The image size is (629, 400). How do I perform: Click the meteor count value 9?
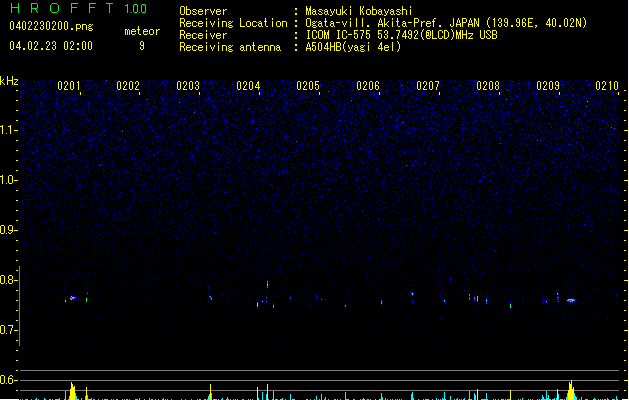pos(142,46)
